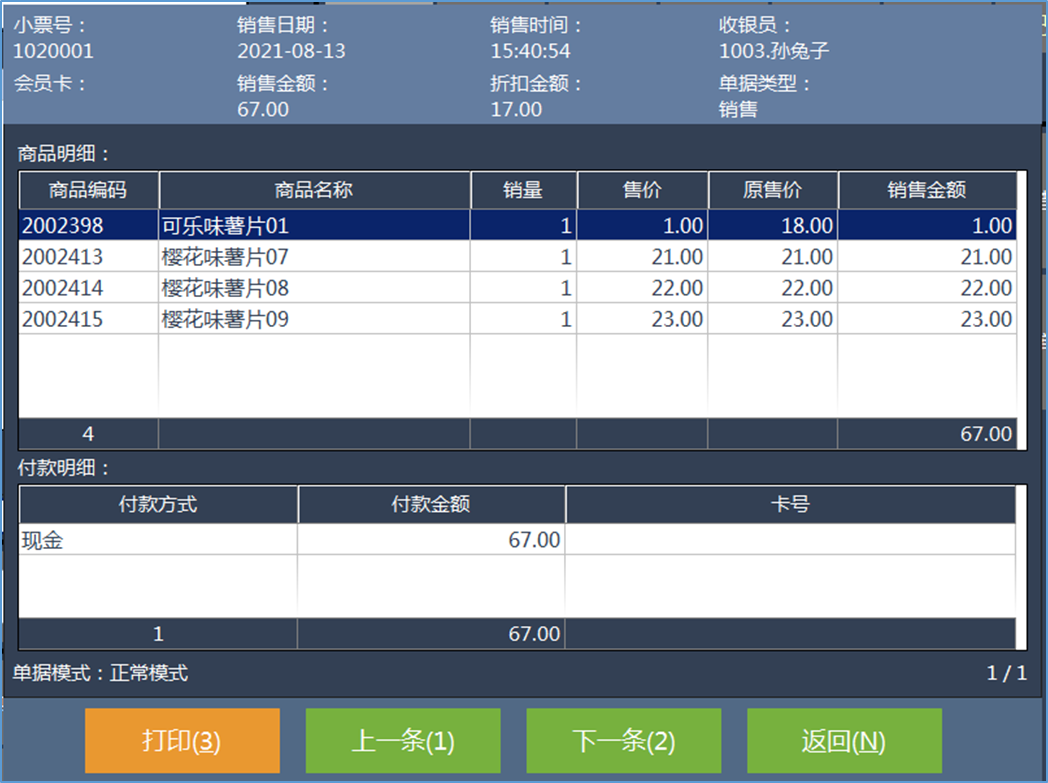
Task: Click the 付款方式 column header
Action: 158,504
